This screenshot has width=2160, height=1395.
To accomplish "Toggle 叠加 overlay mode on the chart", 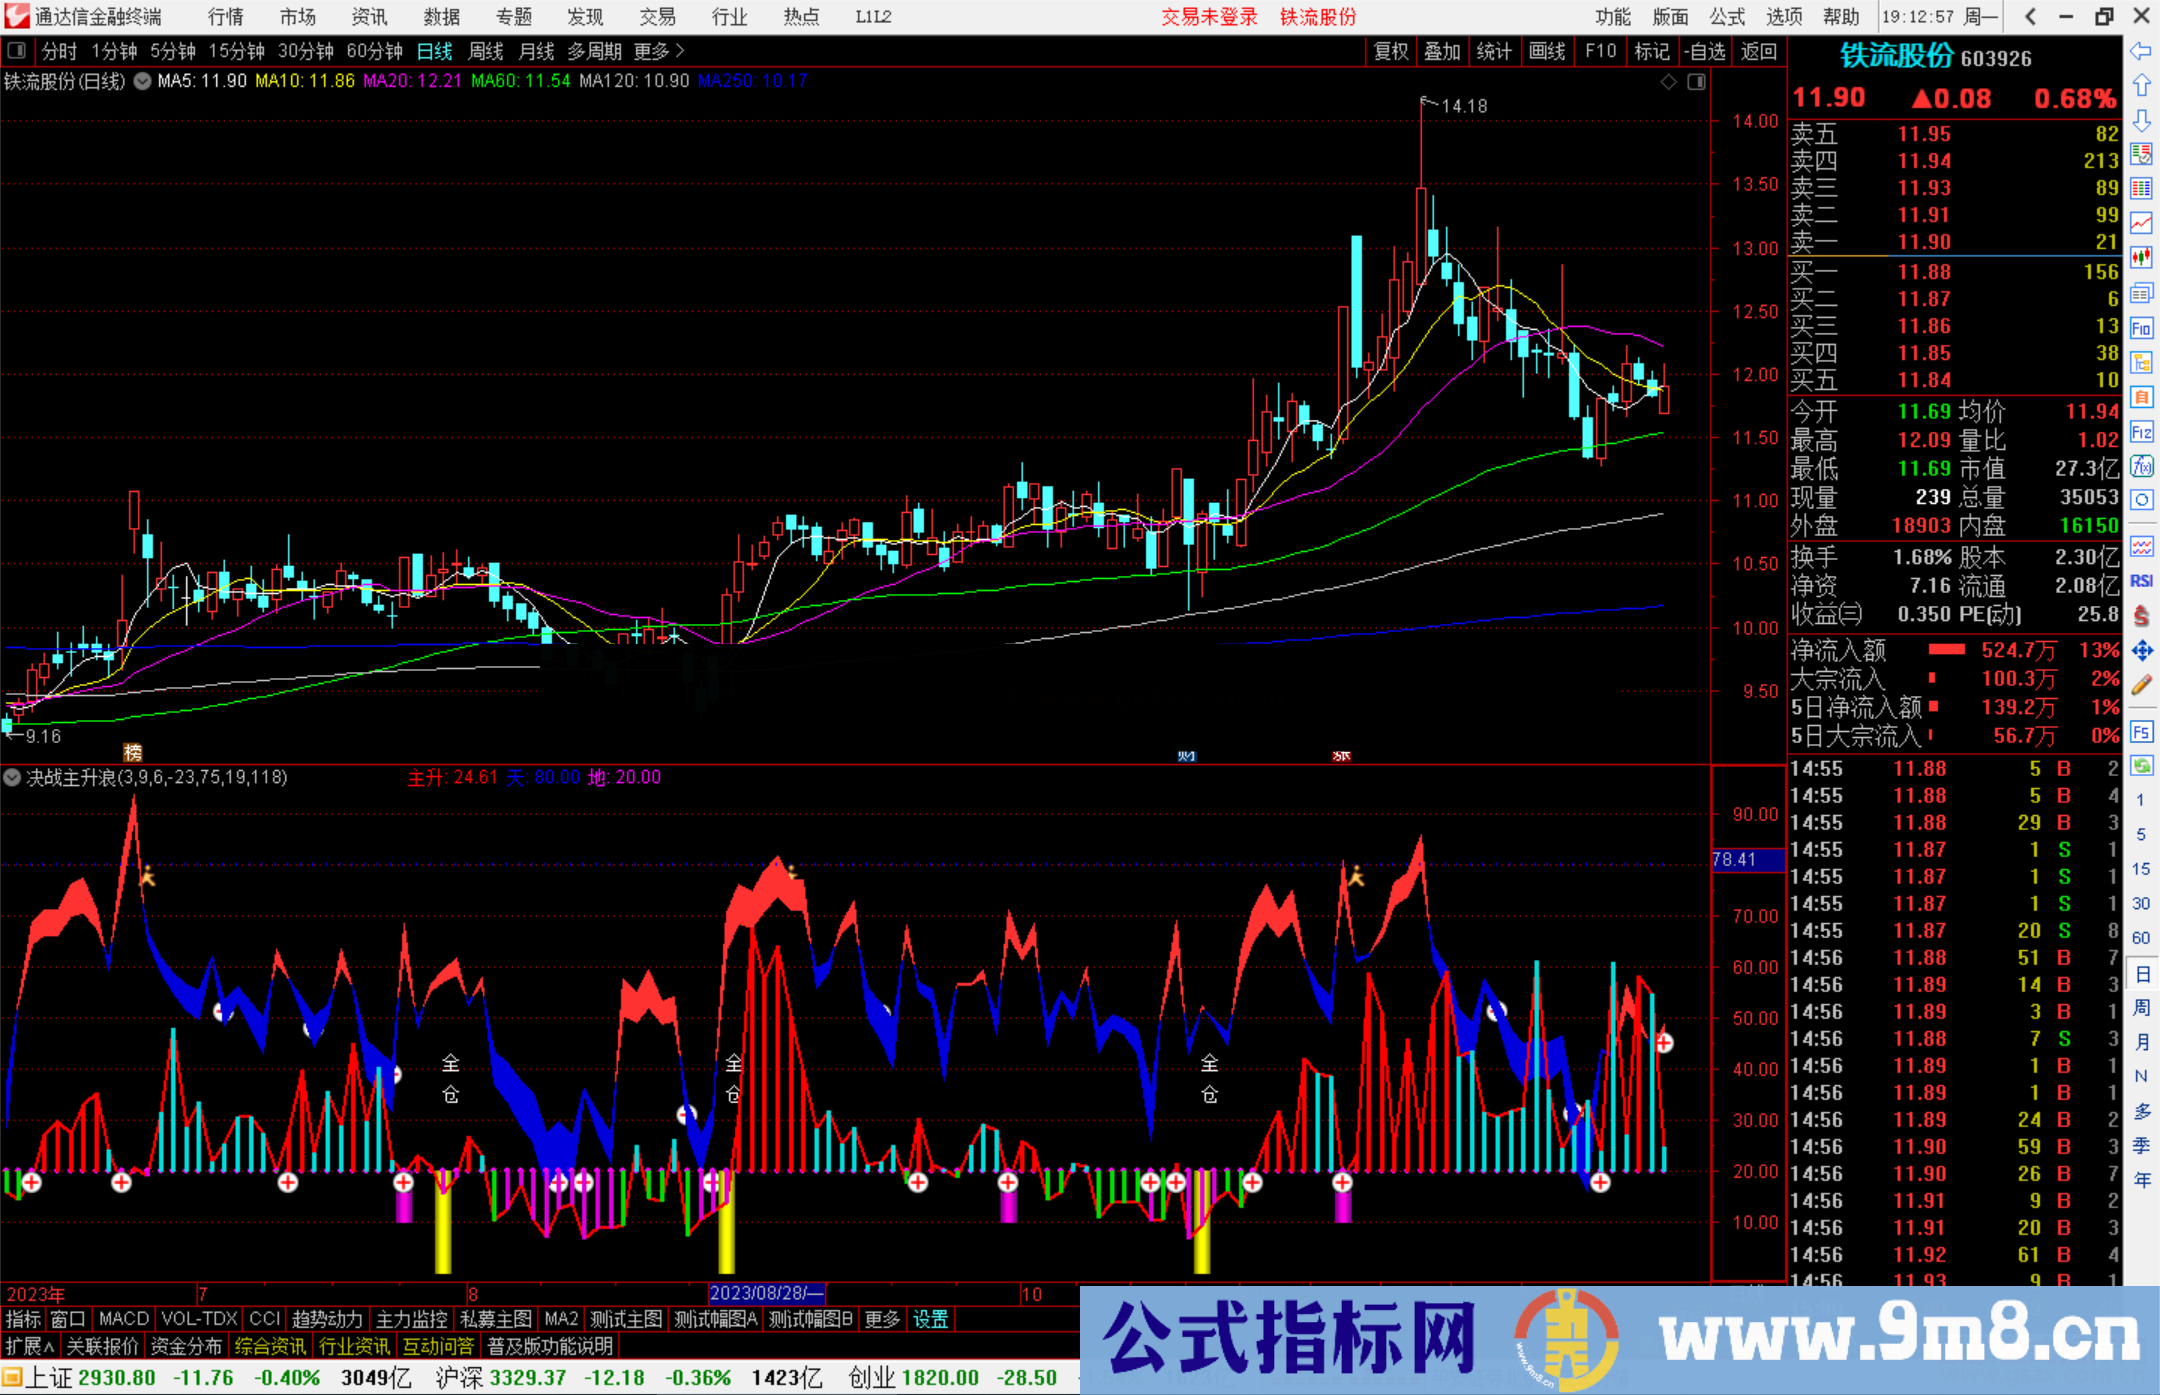I will point(1442,51).
